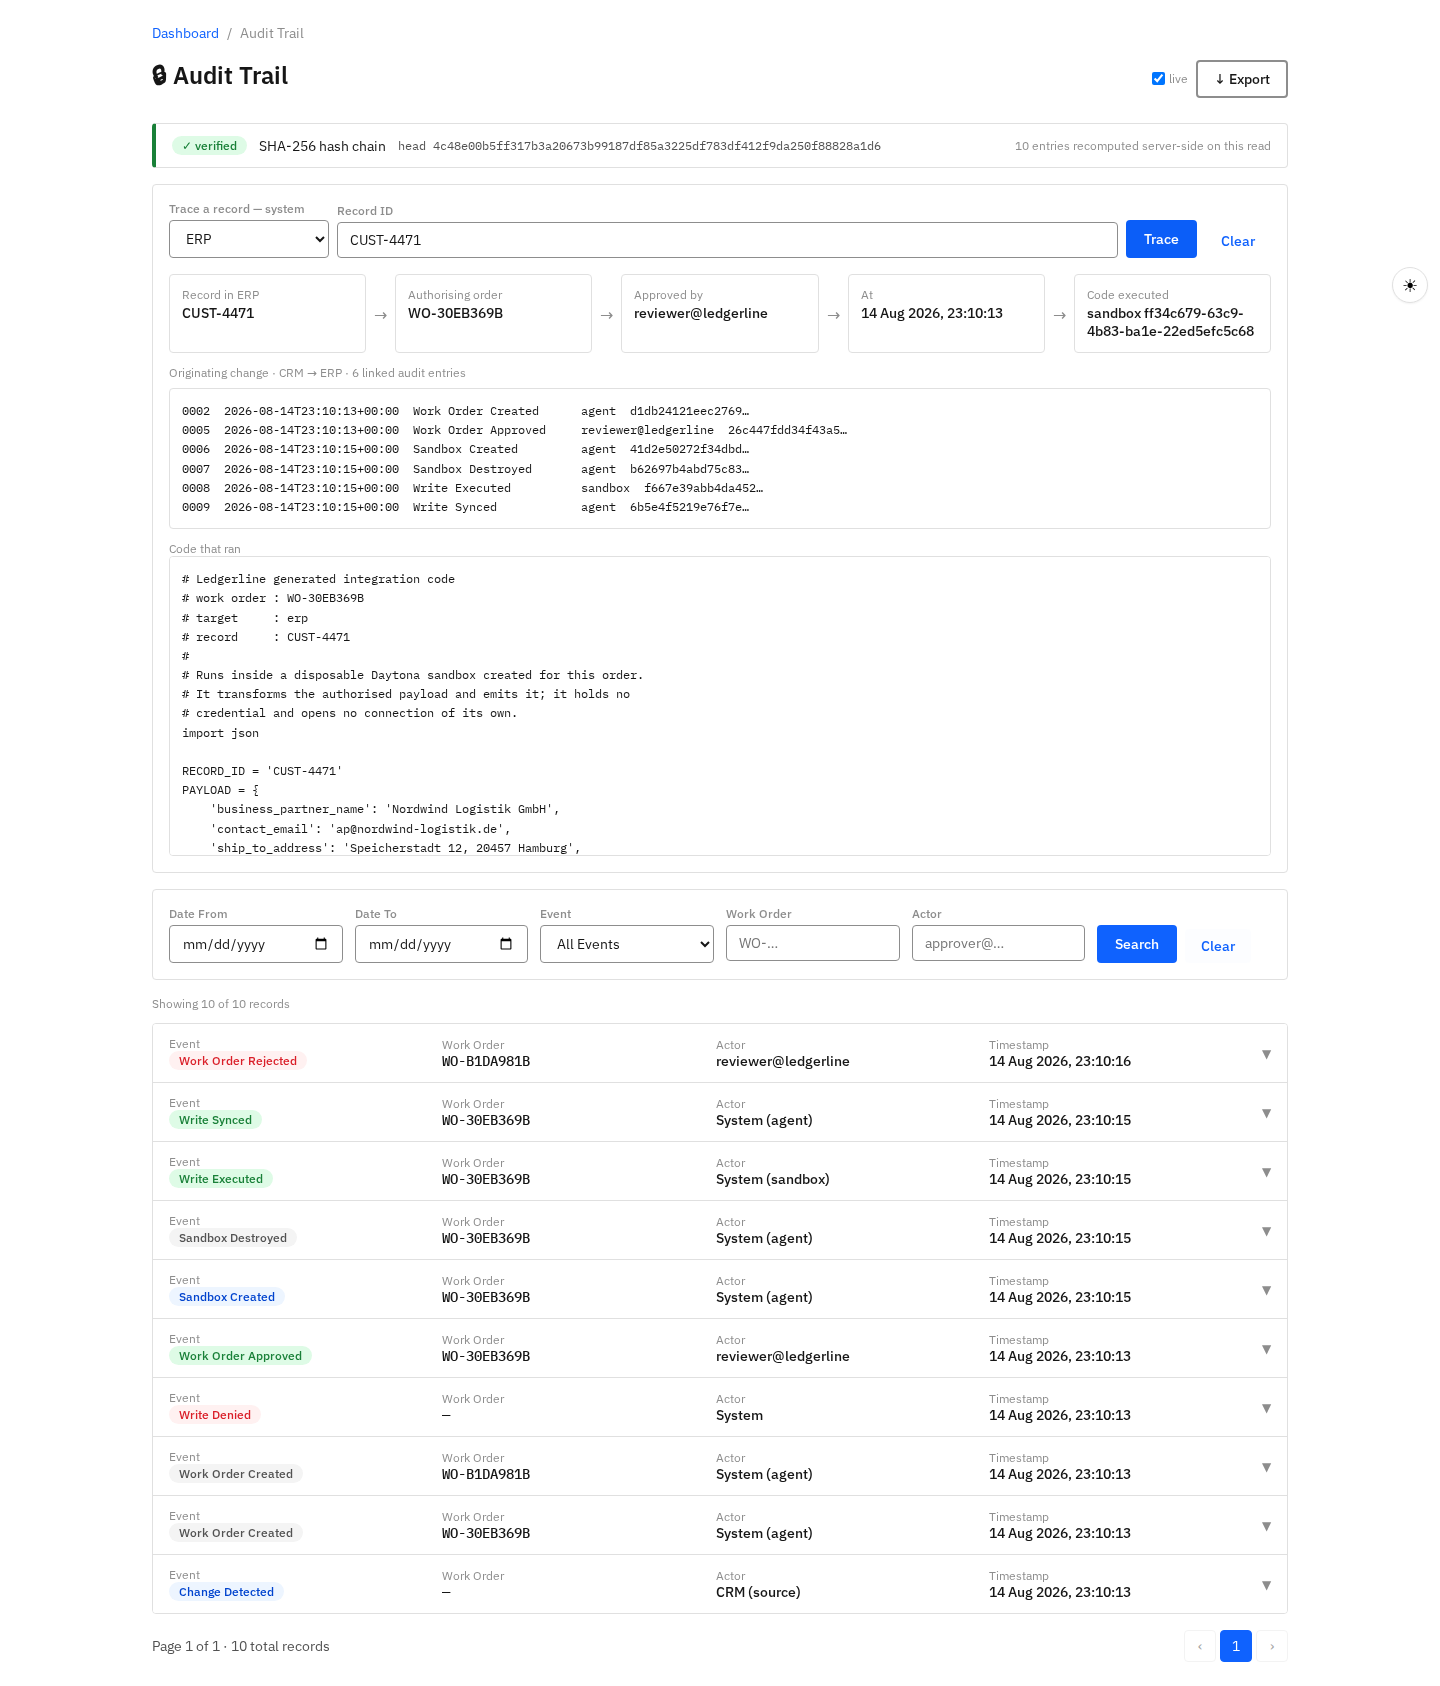Click the Audit Trail lock icon
The image size is (1440, 1686).
click(x=159, y=75)
